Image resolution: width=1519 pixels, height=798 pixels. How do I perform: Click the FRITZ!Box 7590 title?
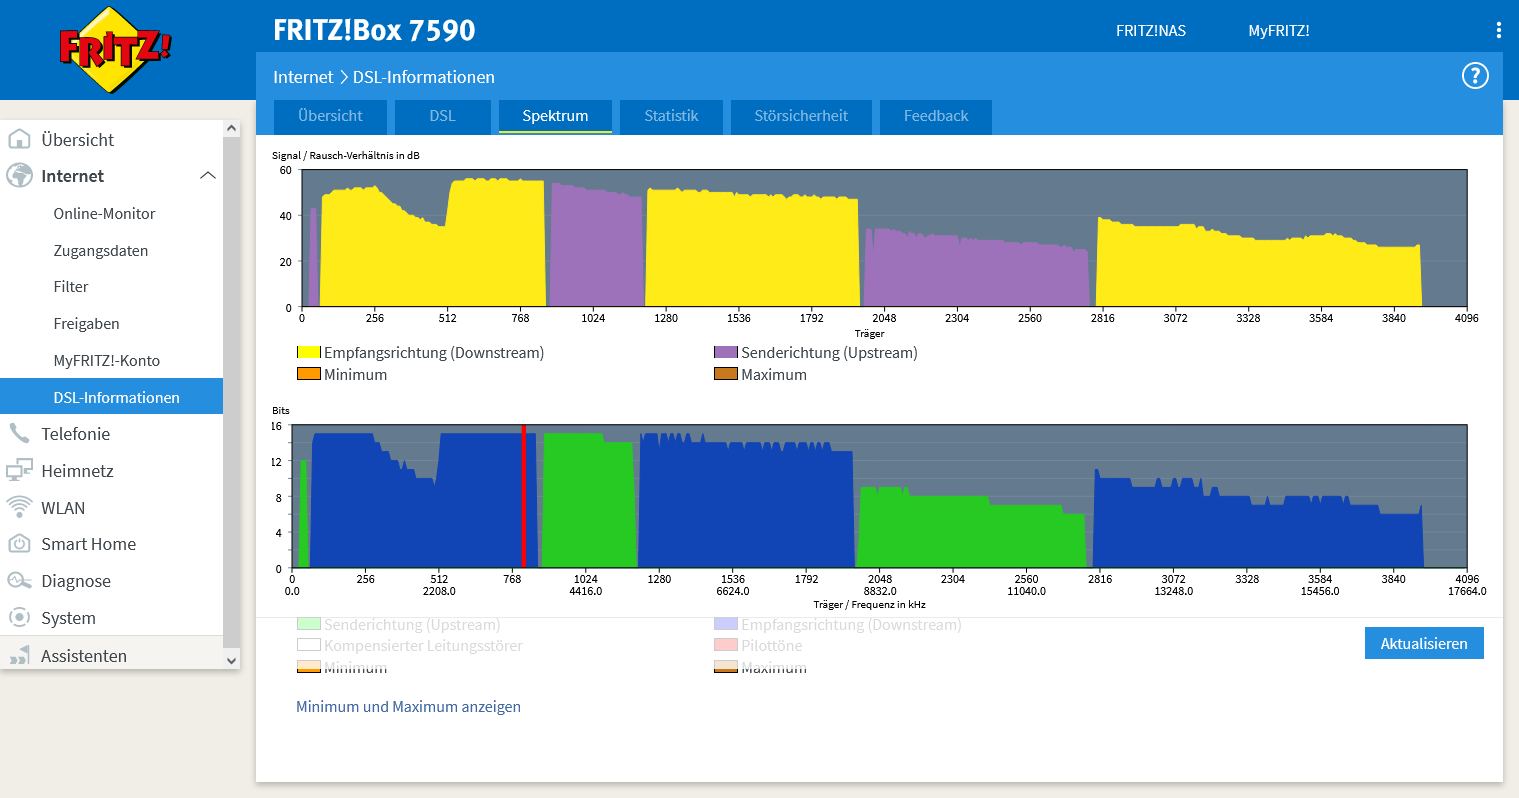point(374,30)
